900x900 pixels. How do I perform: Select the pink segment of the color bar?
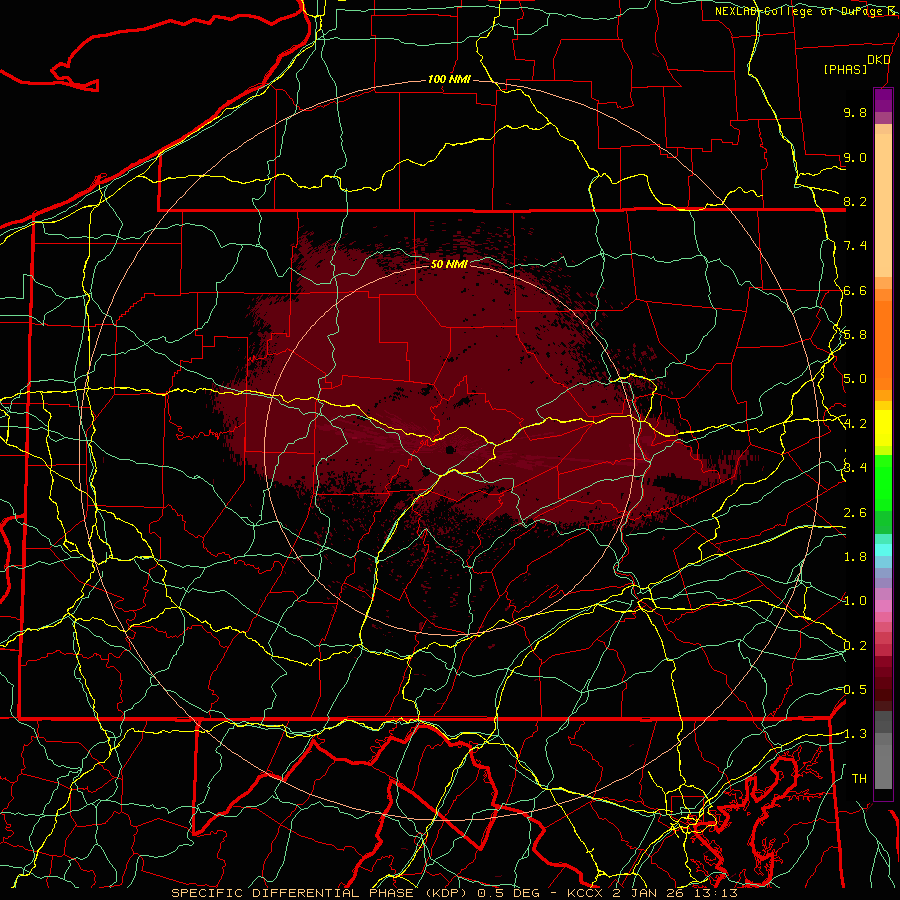point(883,606)
